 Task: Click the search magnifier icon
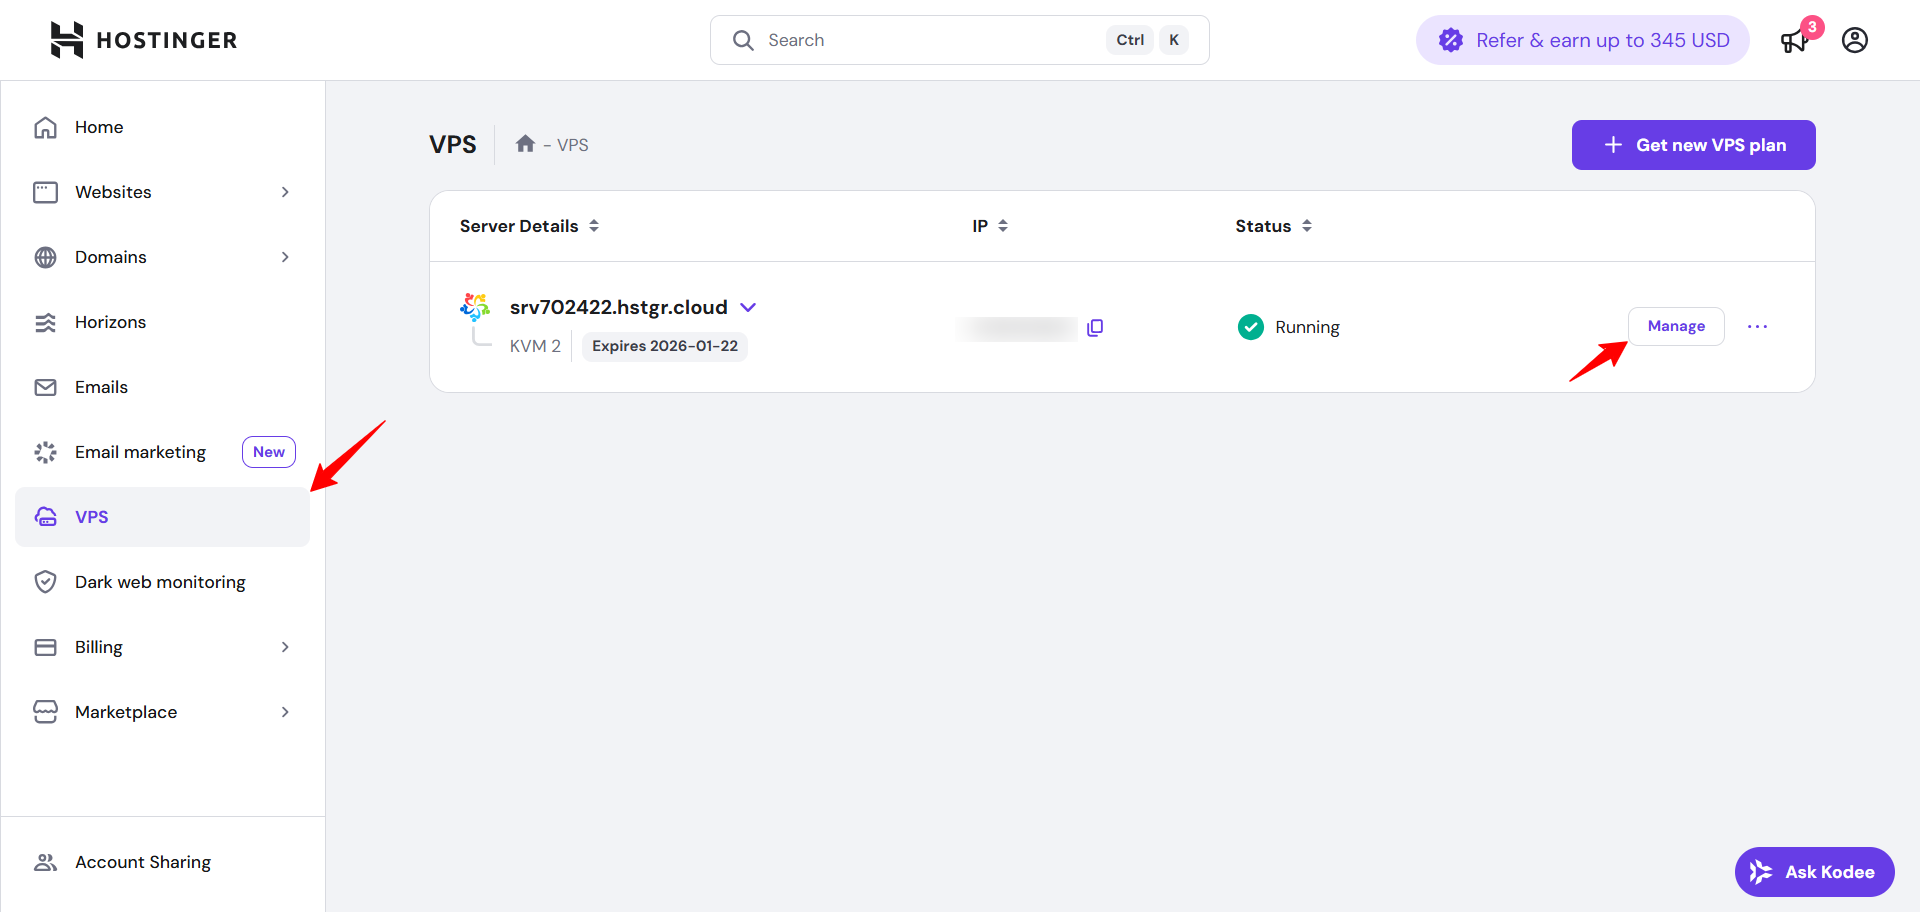click(743, 40)
